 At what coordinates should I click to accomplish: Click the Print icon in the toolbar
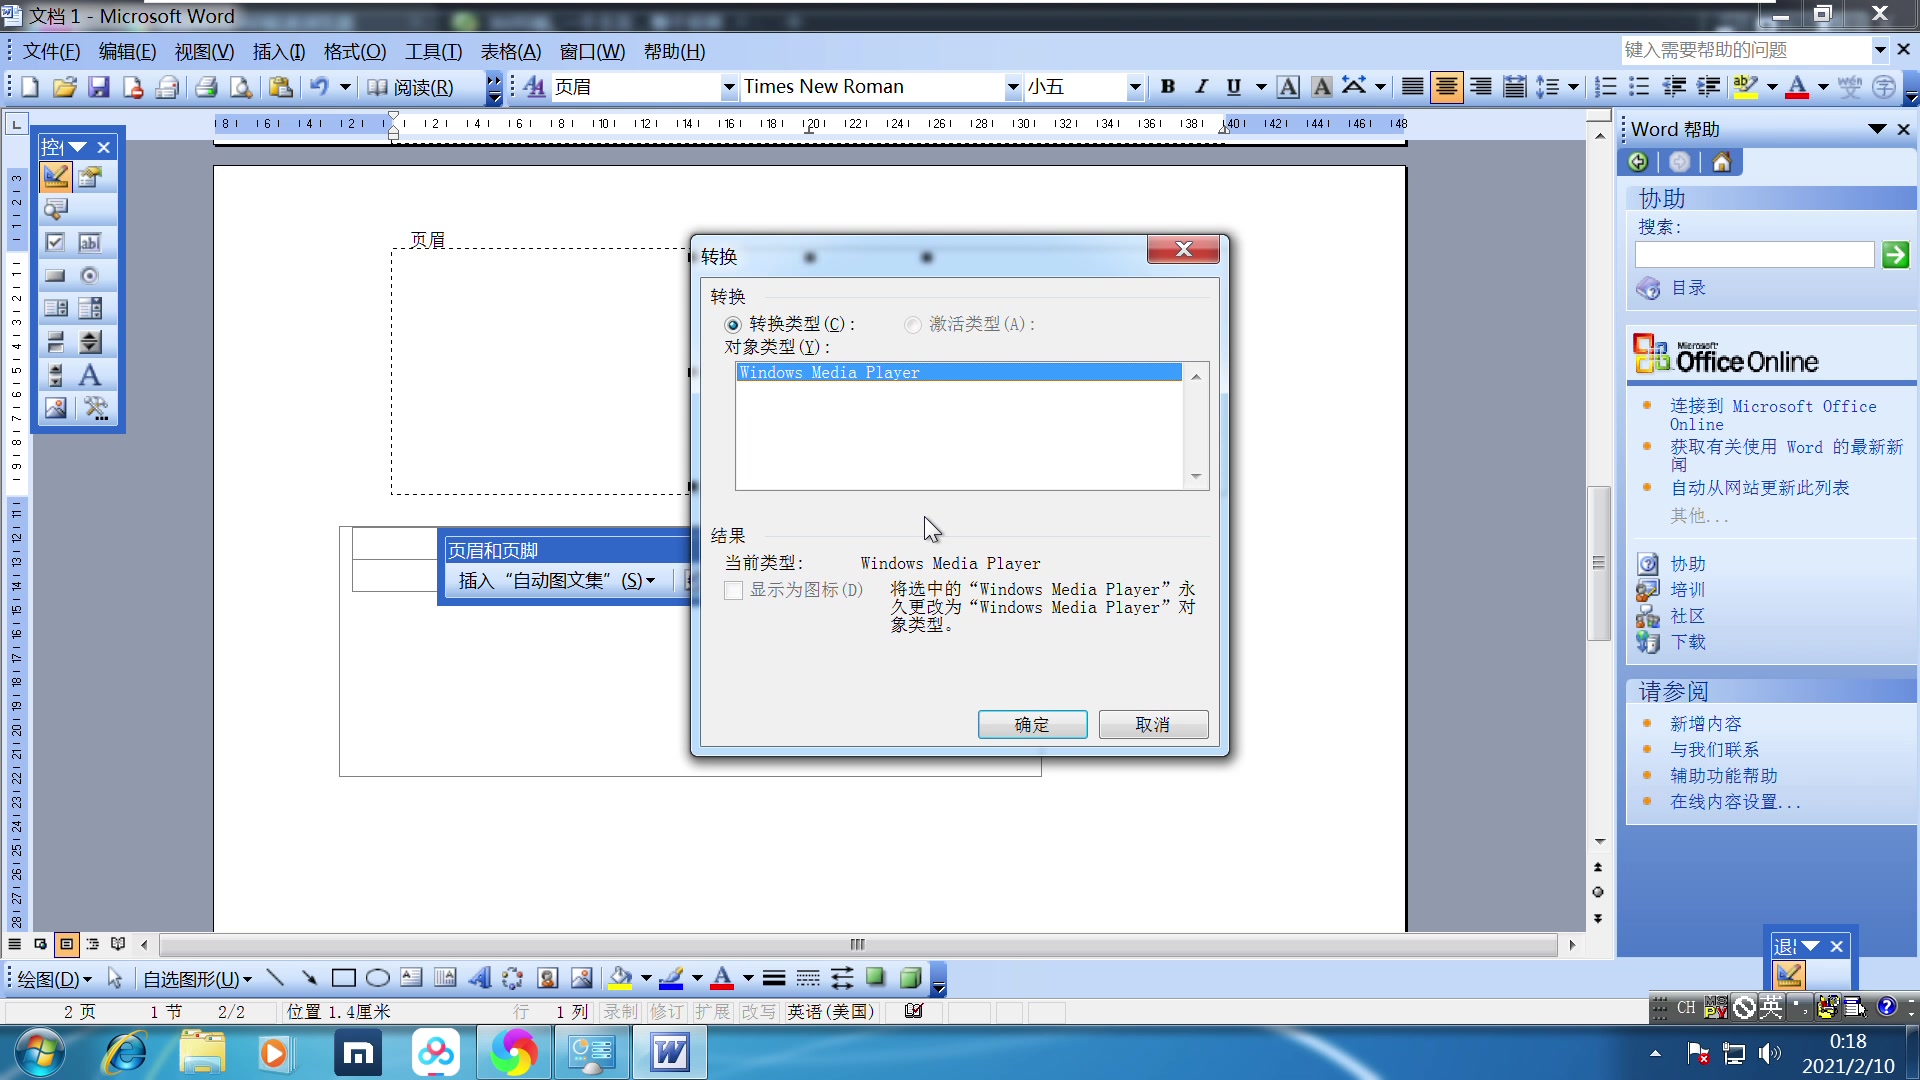tap(206, 87)
